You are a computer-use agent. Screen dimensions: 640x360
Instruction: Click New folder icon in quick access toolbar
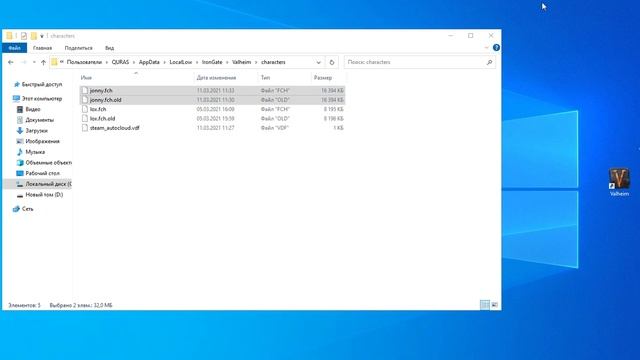pyautogui.click(x=33, y=36)
